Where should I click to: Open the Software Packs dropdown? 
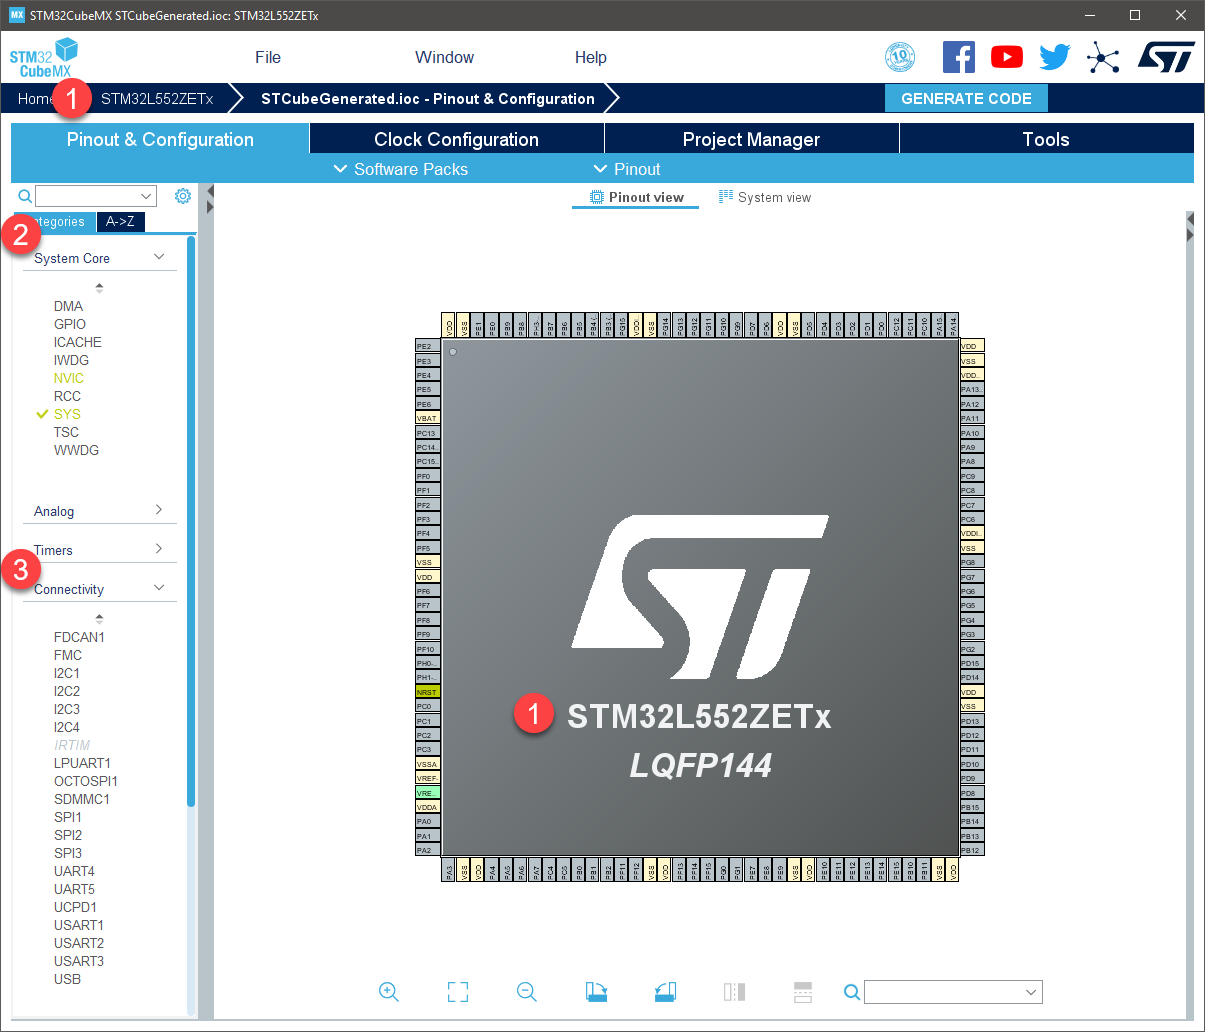(400, 169)
